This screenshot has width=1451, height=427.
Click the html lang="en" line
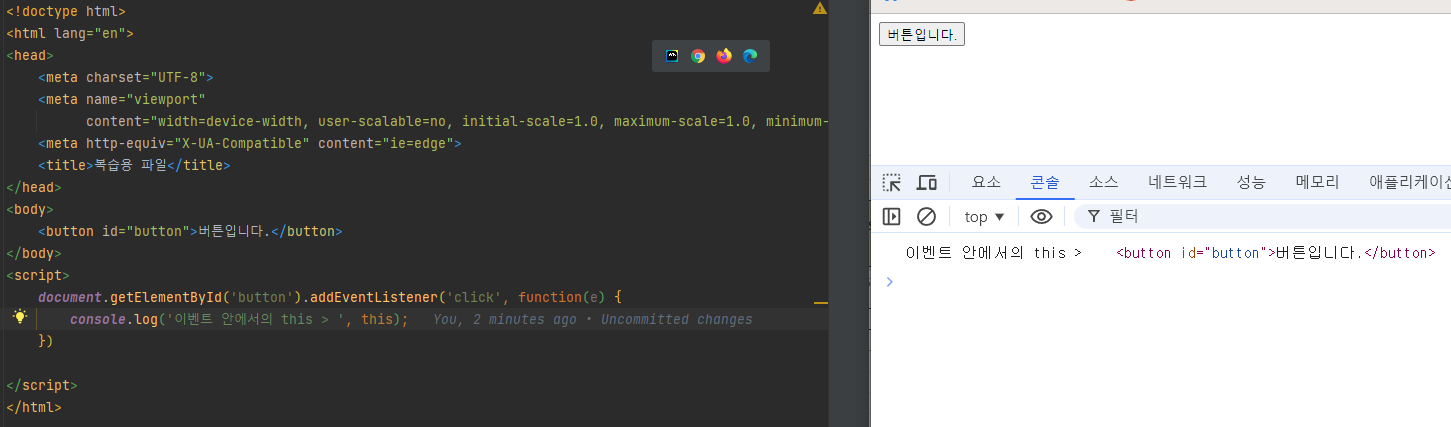click(x=70, y=33)
